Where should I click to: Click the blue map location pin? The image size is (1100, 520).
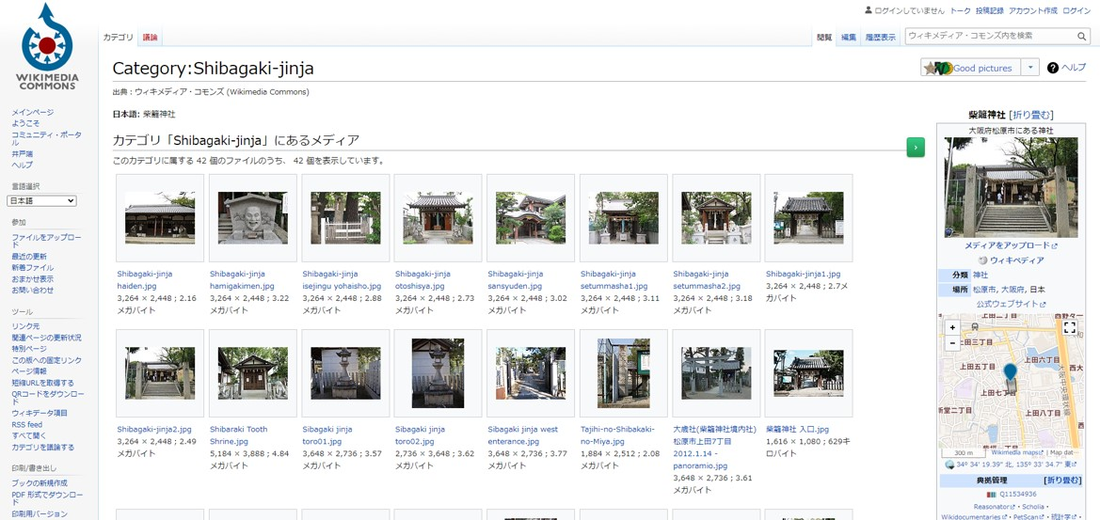click(1010, 373)
